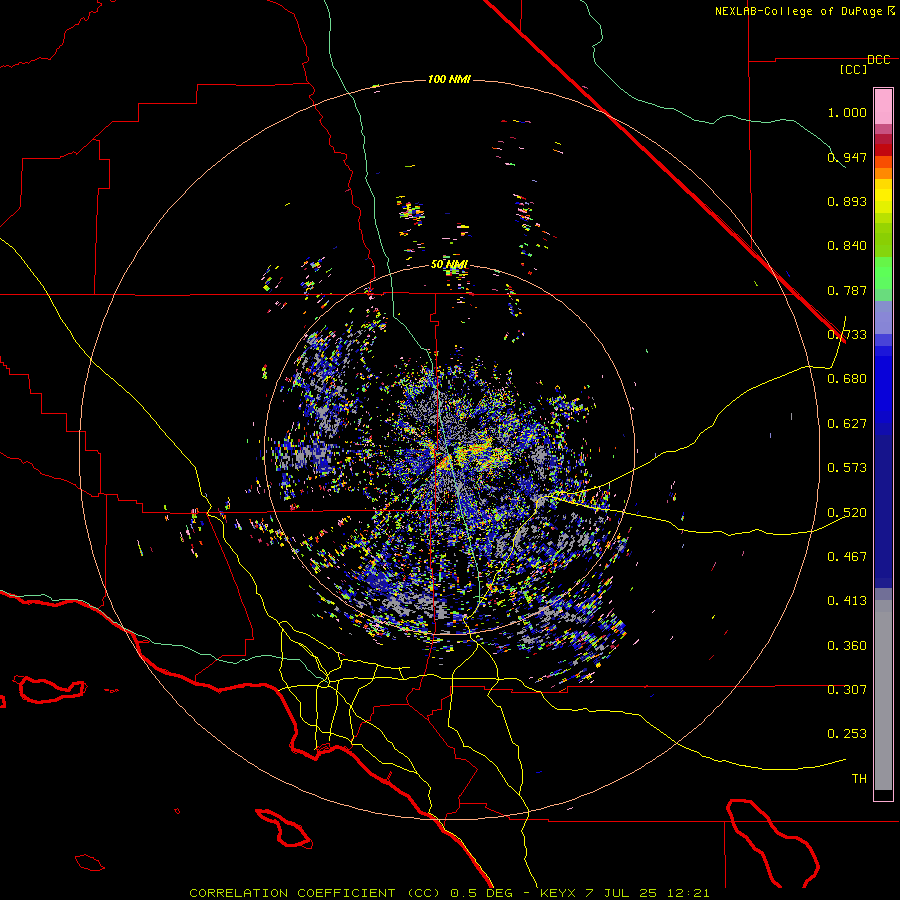Pick the gray segment of the color bar
900x900 pixels.
[883, 695]
